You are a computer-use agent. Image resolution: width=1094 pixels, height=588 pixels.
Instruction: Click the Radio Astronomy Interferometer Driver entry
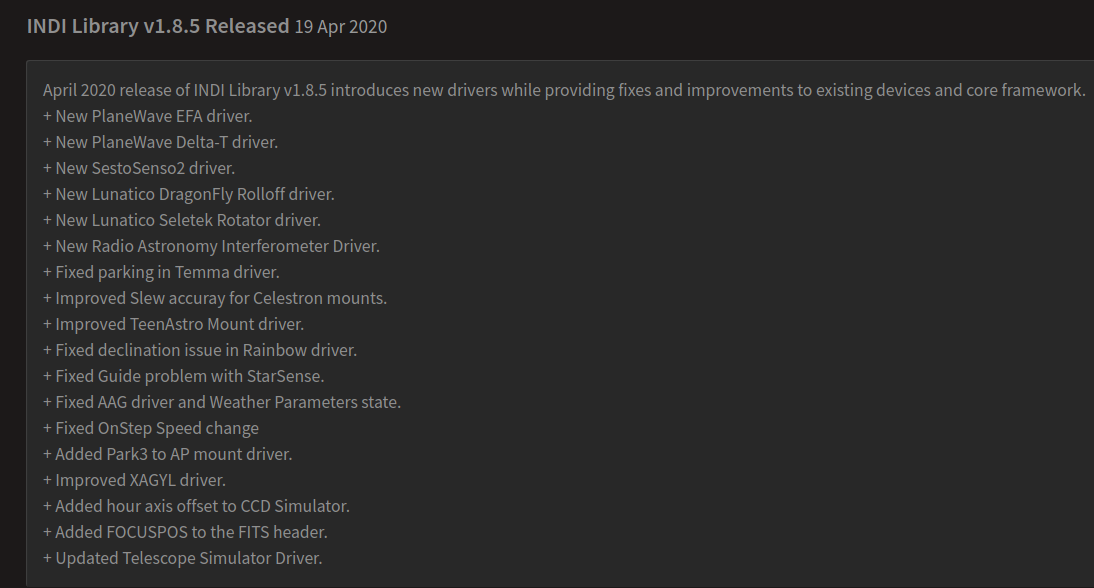tap(211, 246)
